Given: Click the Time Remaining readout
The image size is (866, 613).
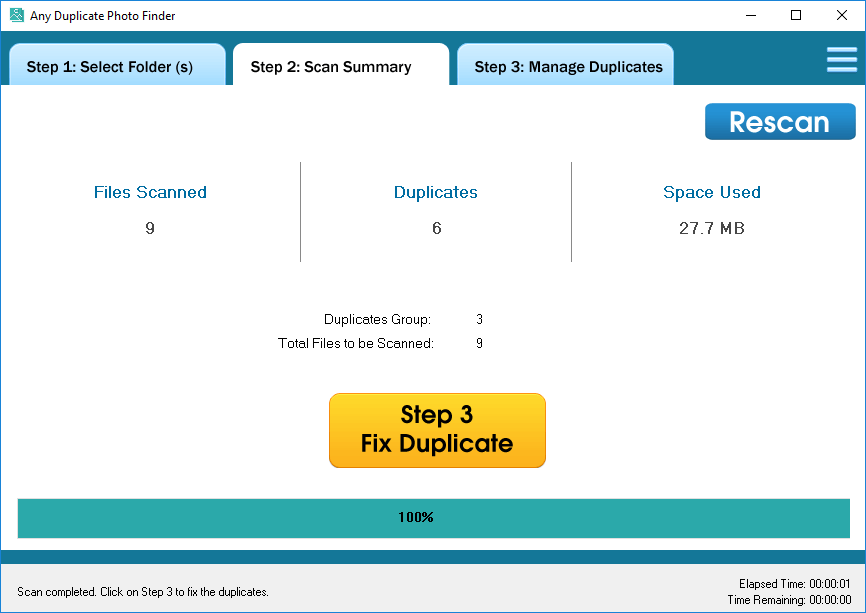Looking at the screenshot, I should tap(789, 600).
